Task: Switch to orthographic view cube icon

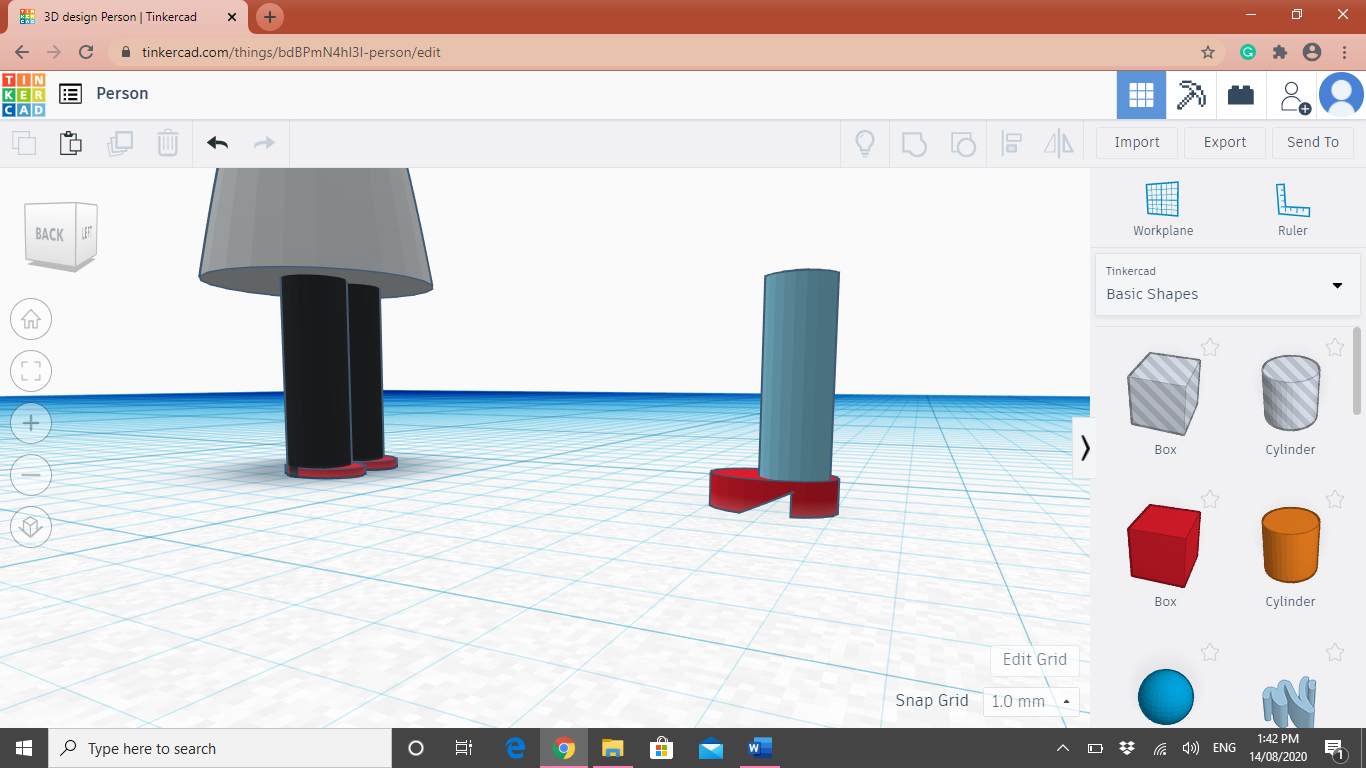Action: pyautogui.click(x=31, y=526)
